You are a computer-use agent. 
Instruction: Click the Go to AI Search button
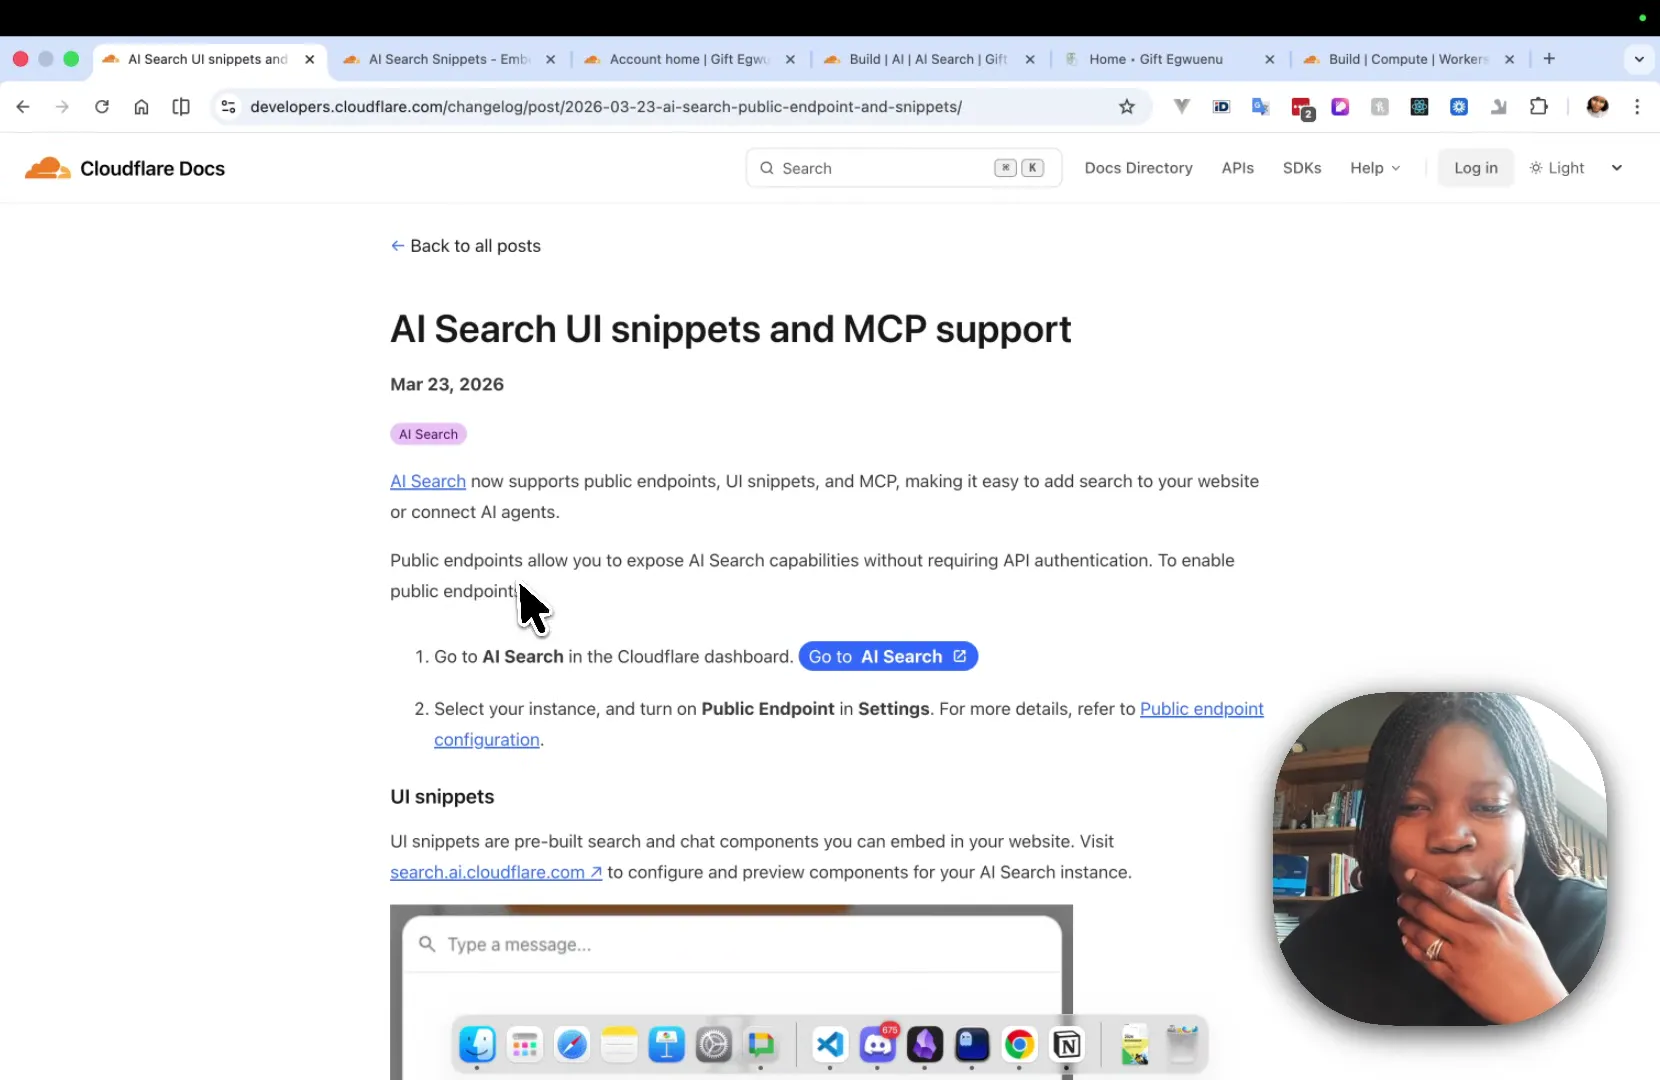[x=888, y=657]
